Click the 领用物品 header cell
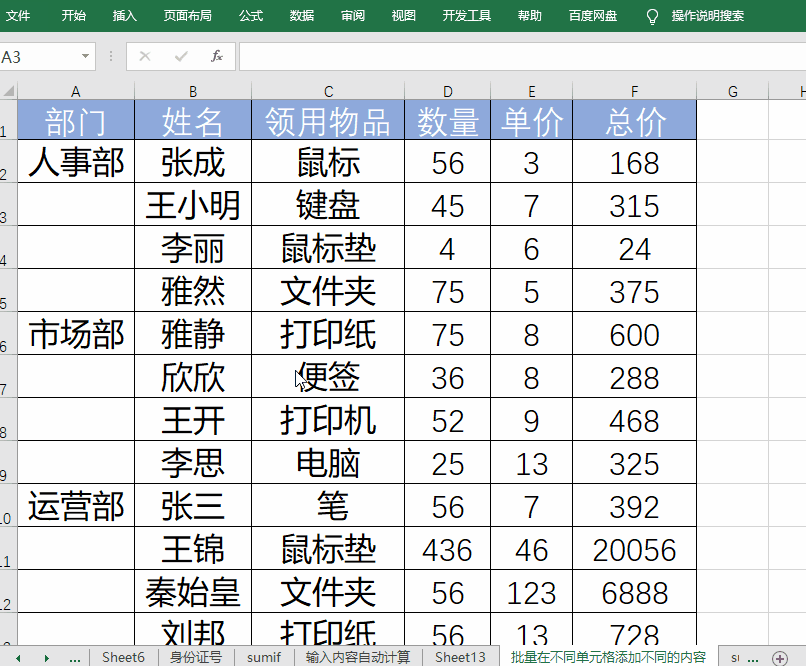This screenshot has width=806, height=666. click(328, 120)
